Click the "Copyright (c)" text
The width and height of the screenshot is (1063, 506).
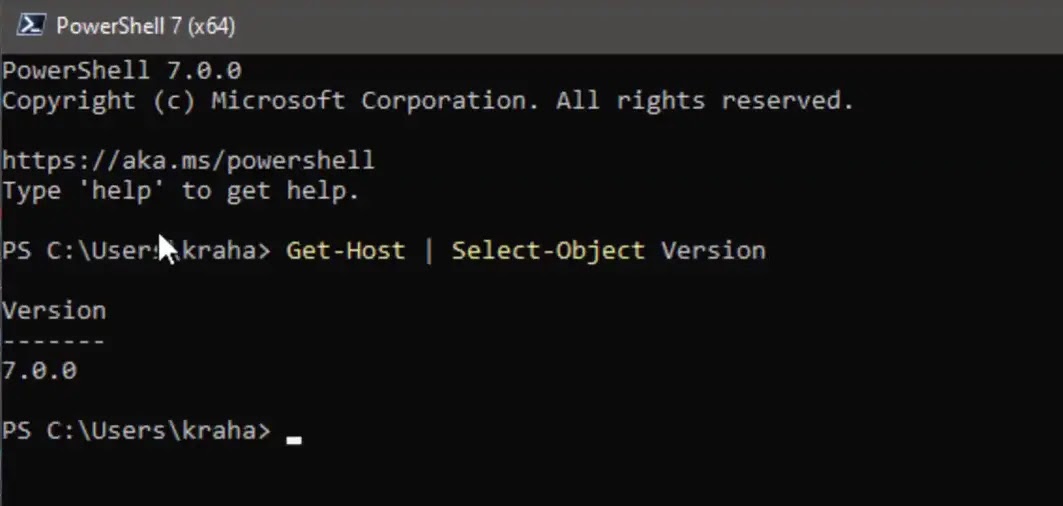click(x=98, y=101)
